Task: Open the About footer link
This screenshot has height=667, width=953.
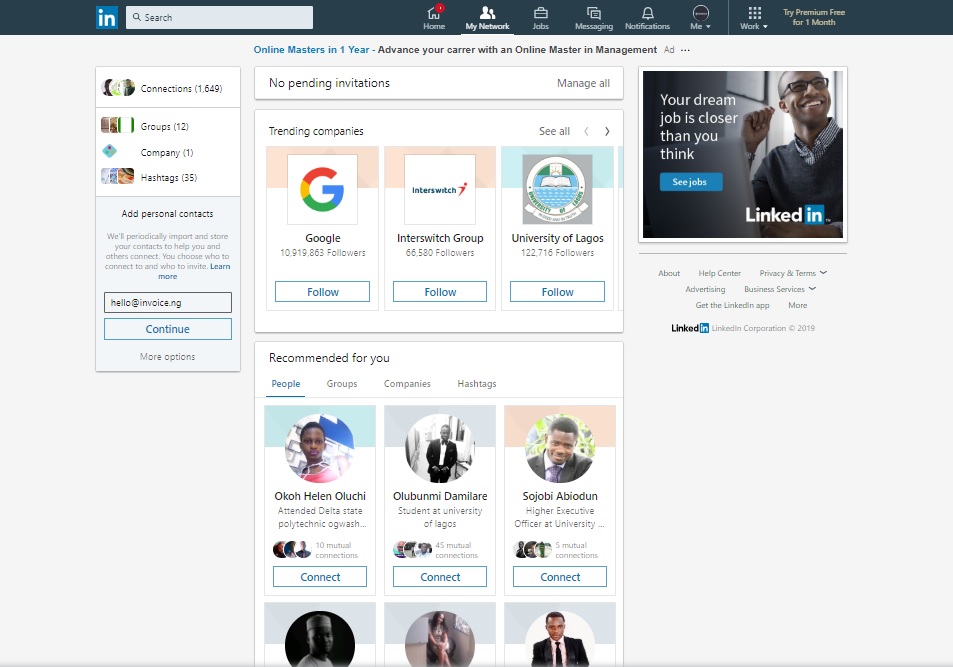Action: pyautogui.click(x=669, y=273)
